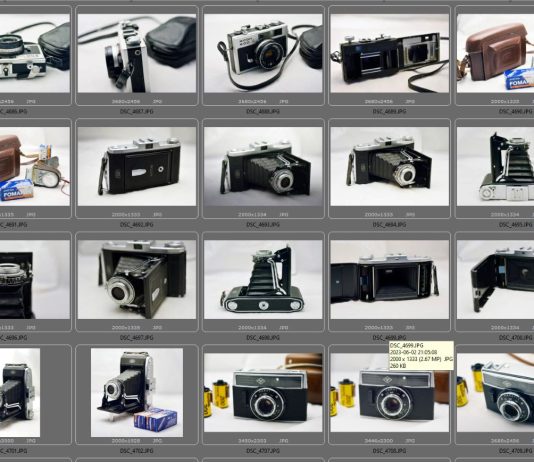Pick the DSC_4690.JPG brown leather case photo
Screen dimensions: 534x462
[495, 53]
